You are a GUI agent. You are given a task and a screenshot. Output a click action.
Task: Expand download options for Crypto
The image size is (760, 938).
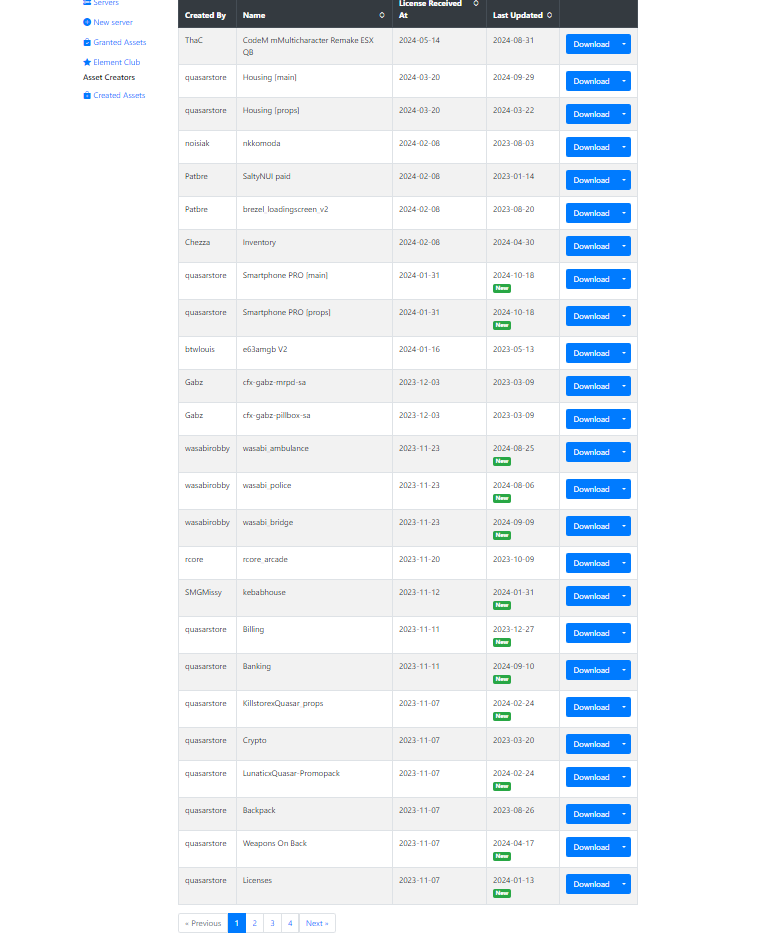coord(624,745)
